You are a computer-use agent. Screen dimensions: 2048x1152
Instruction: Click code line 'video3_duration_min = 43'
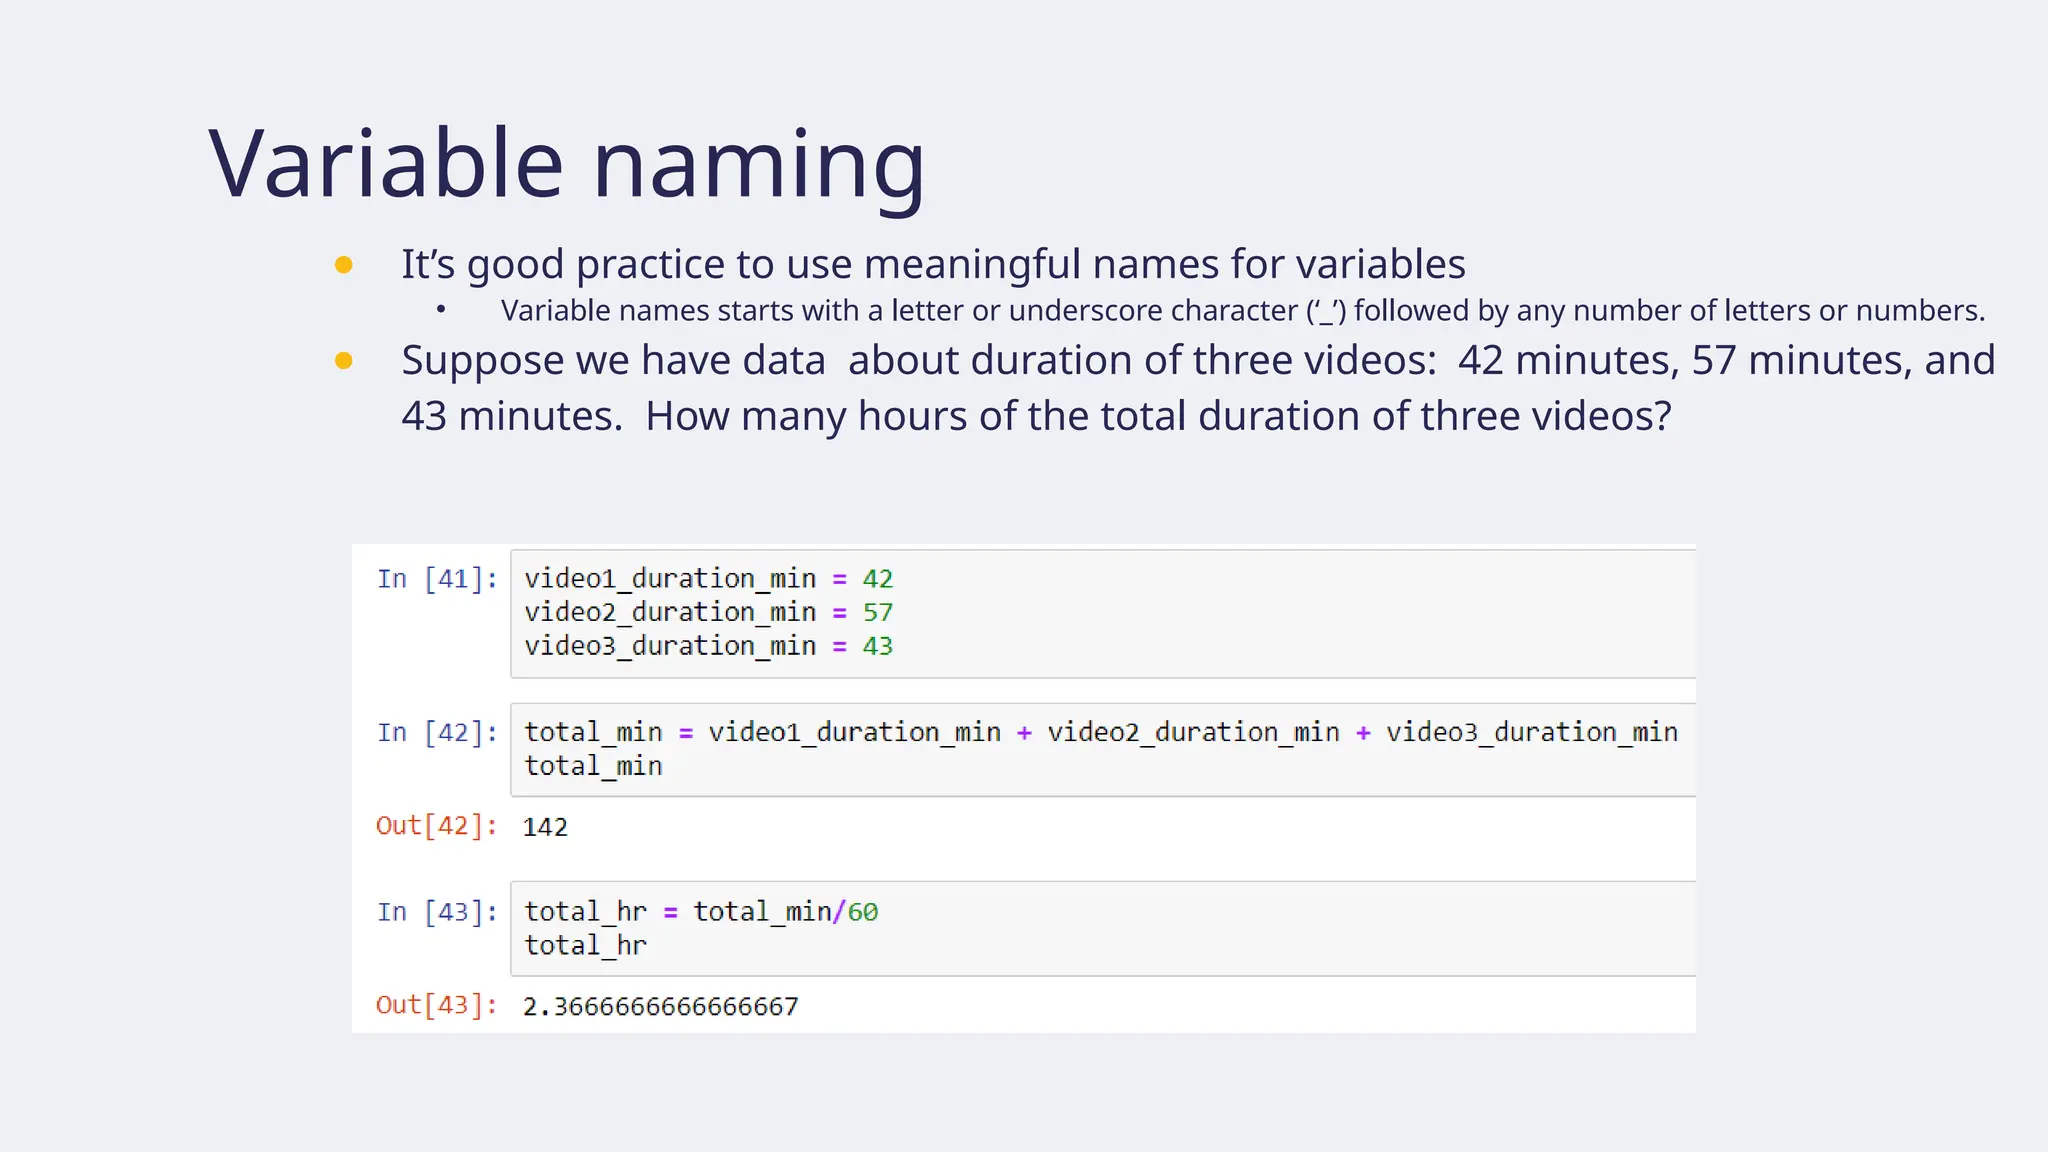click(x=708, y=646)
